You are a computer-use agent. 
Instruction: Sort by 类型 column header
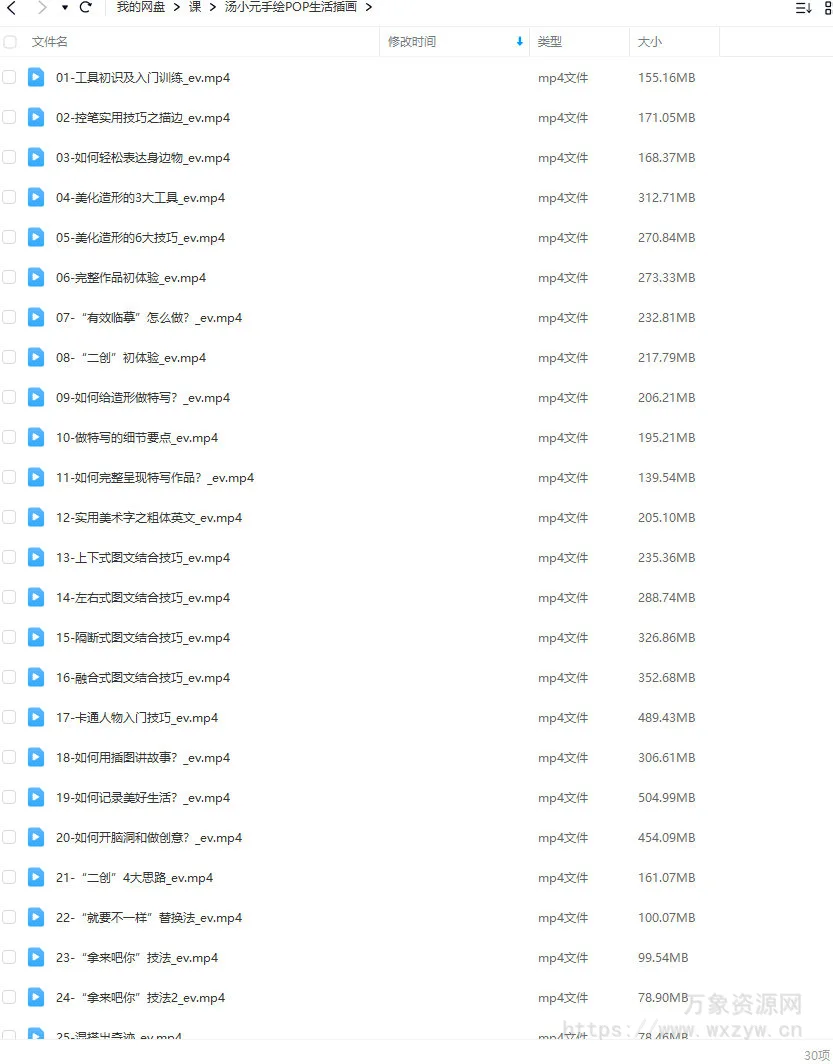coord(549,41)
